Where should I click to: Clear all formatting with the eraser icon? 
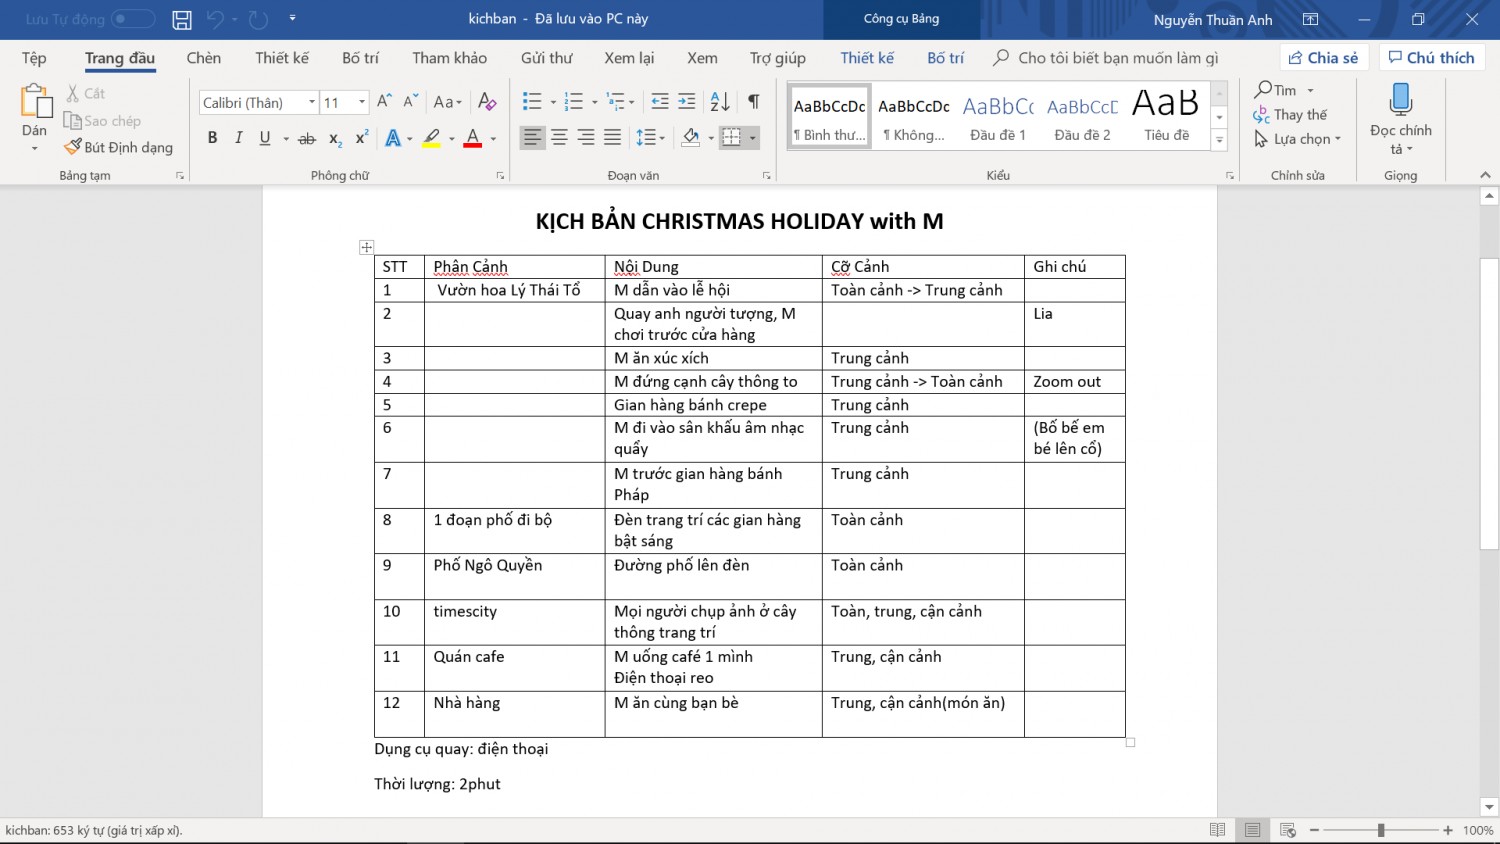tap(487, 102)
